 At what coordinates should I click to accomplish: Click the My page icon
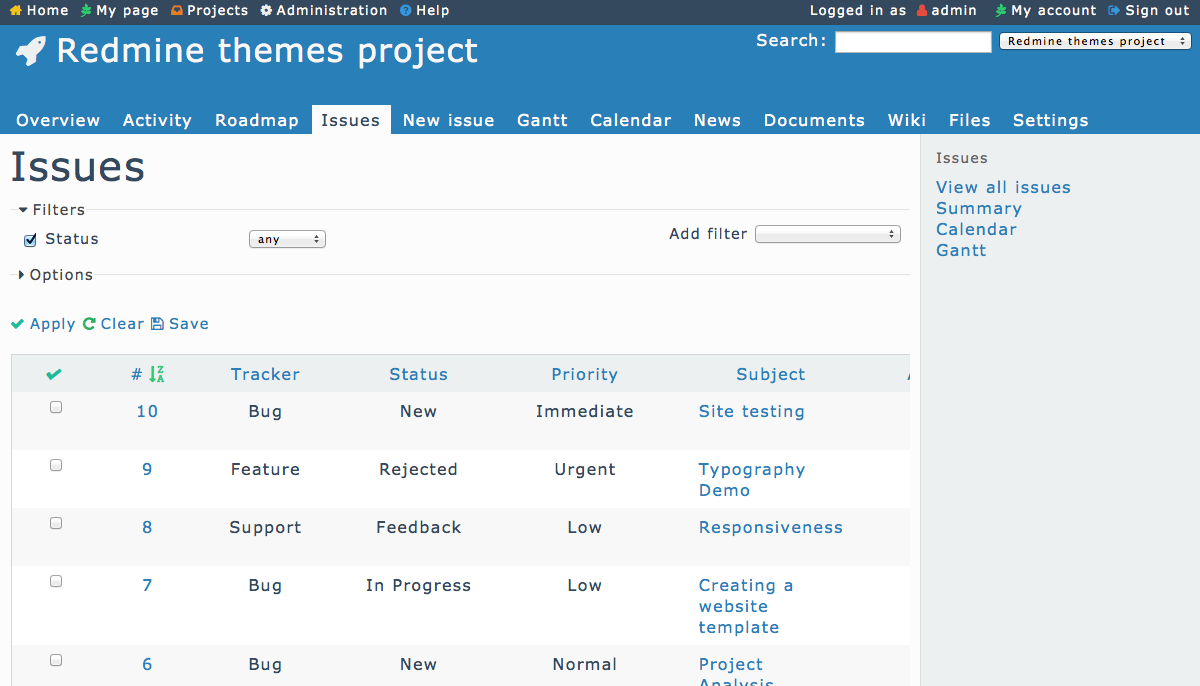tap(86, 11)
